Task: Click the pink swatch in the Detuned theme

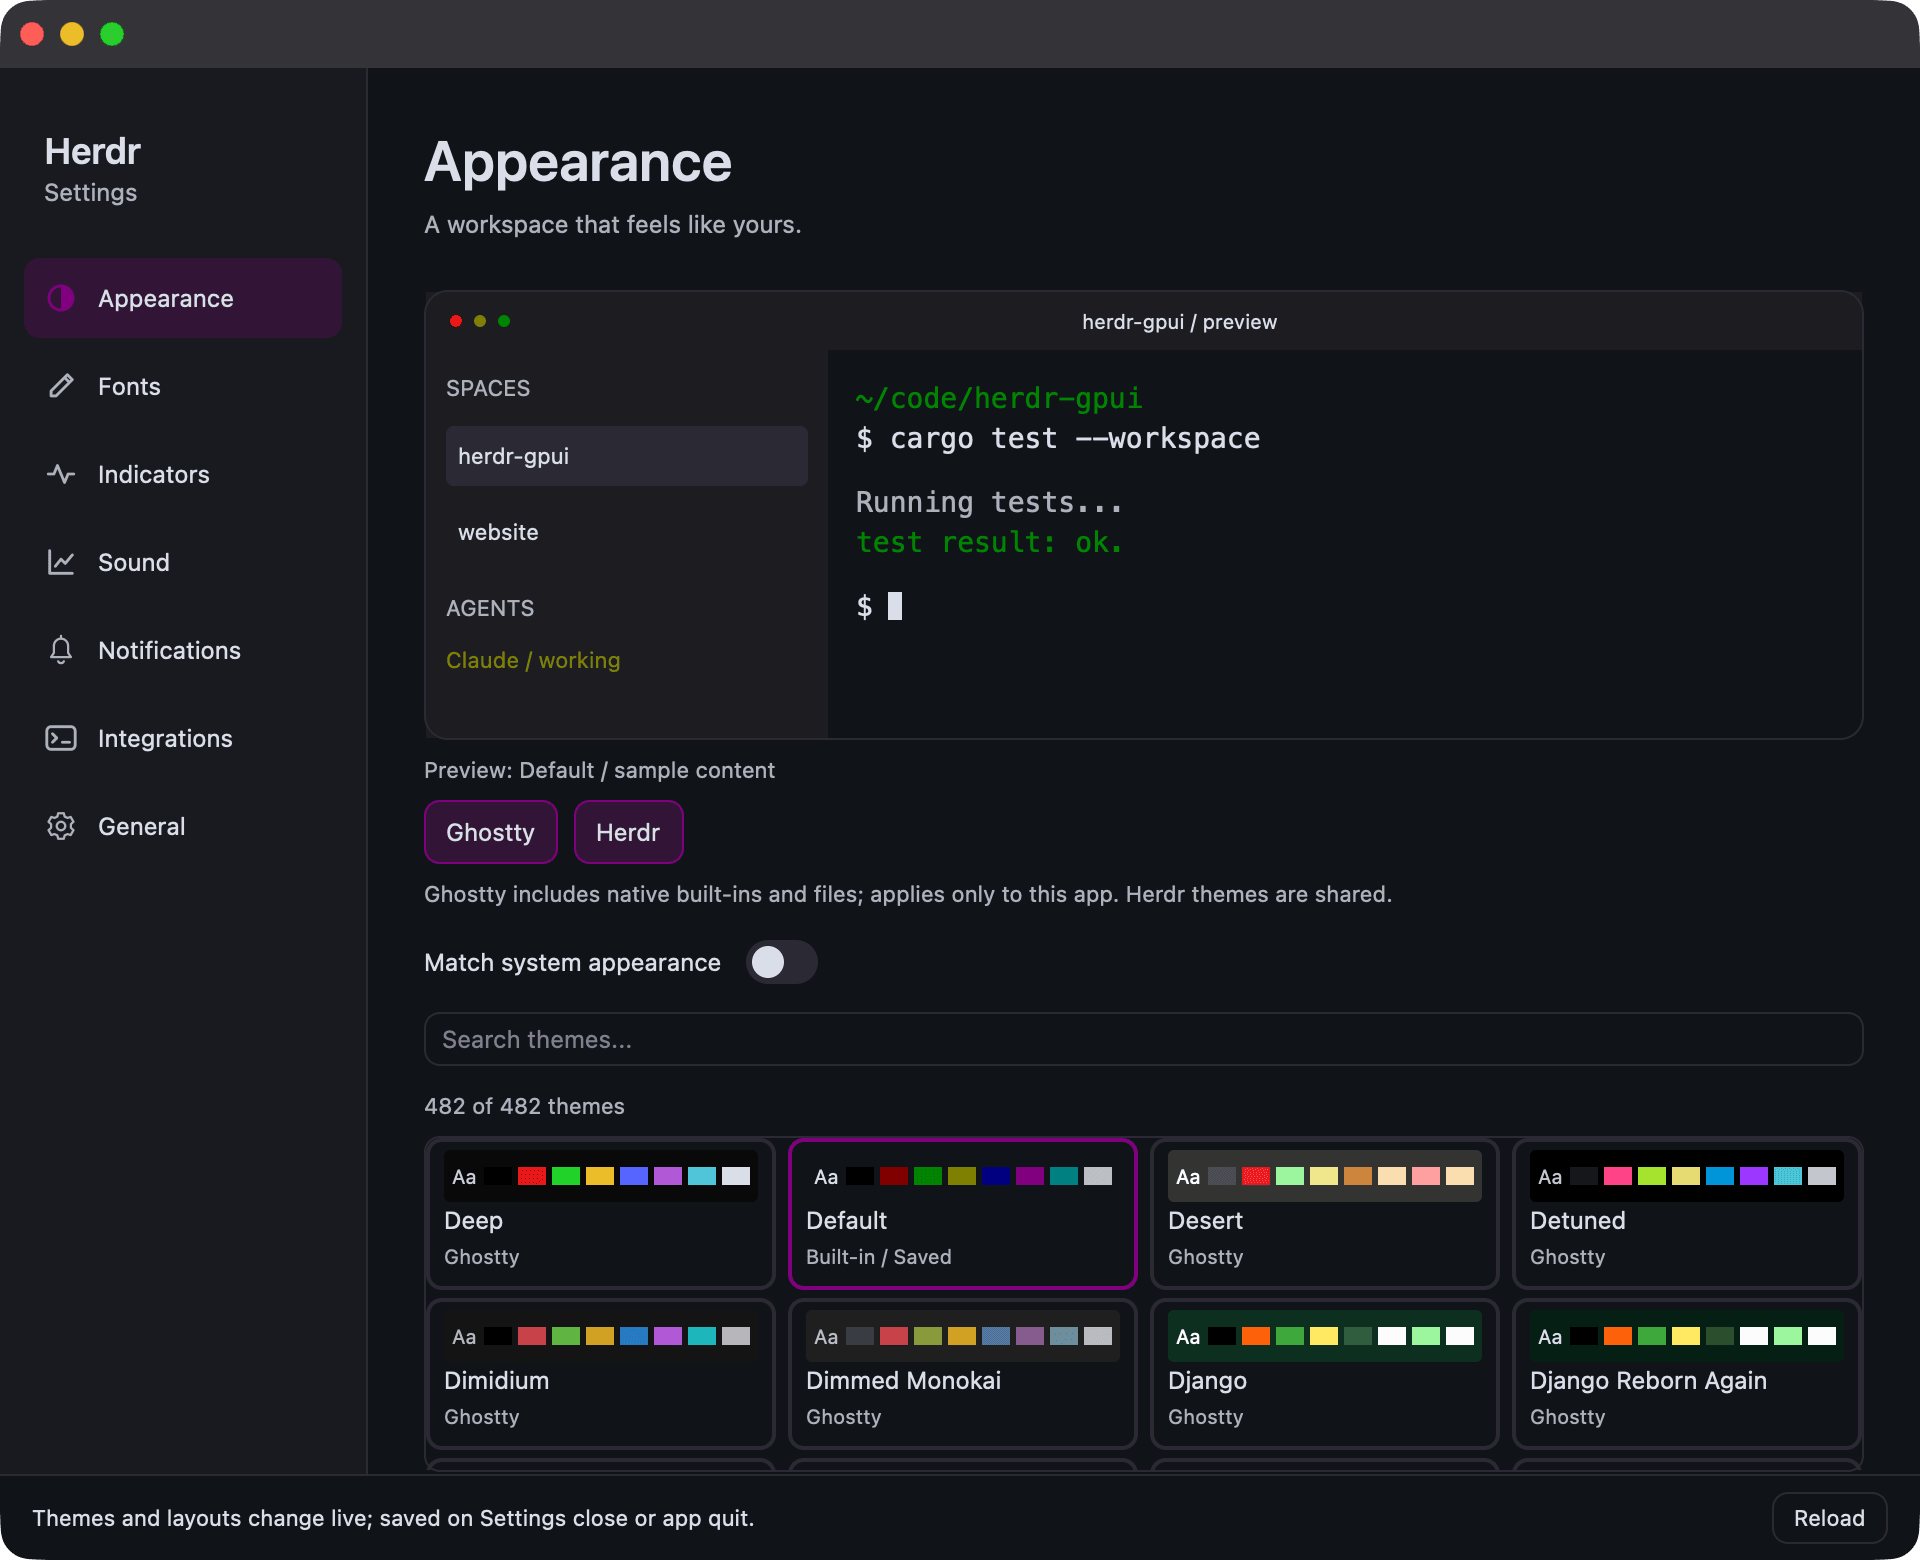Action: point(1618,1176)
